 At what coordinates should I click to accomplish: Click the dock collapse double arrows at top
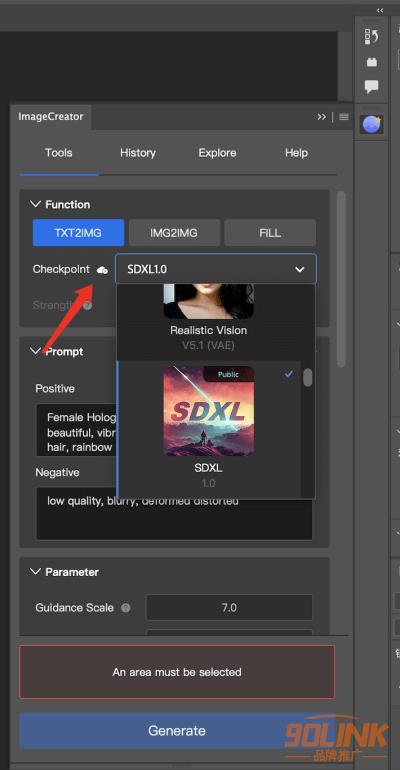pyautogui.click(x=380, y=10)
